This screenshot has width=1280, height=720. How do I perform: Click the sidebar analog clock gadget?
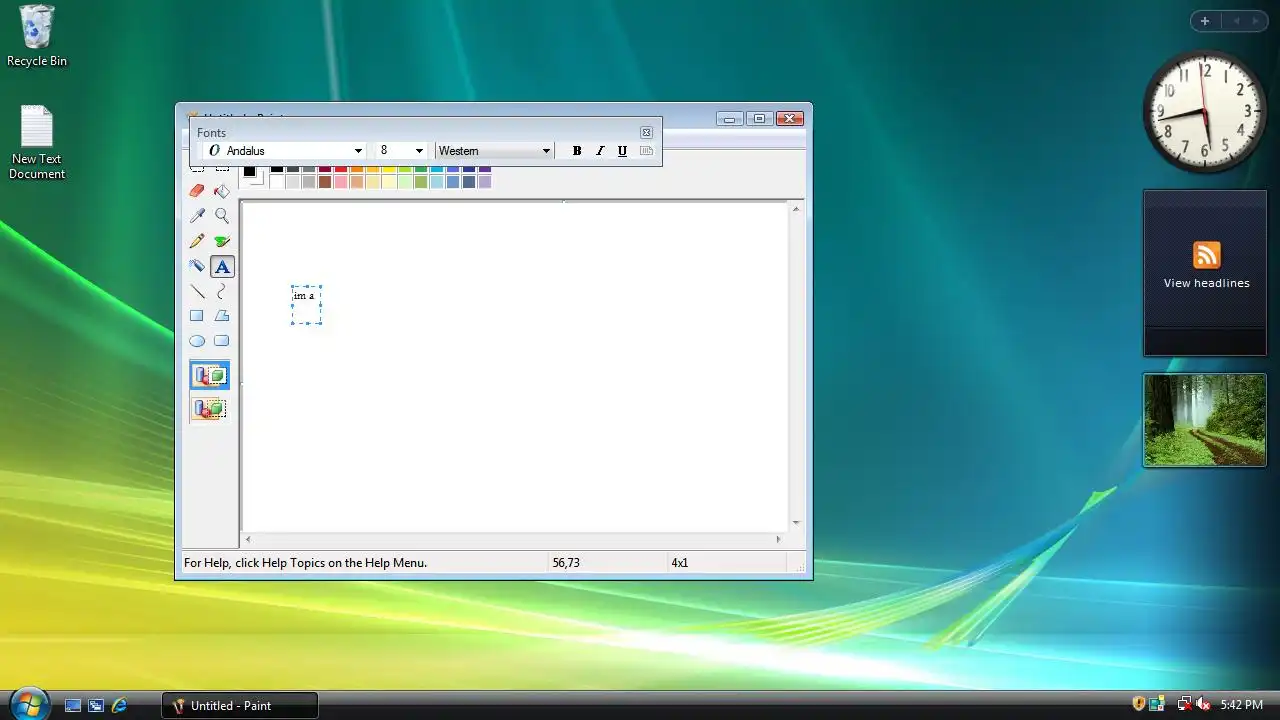click(1205, 112)
